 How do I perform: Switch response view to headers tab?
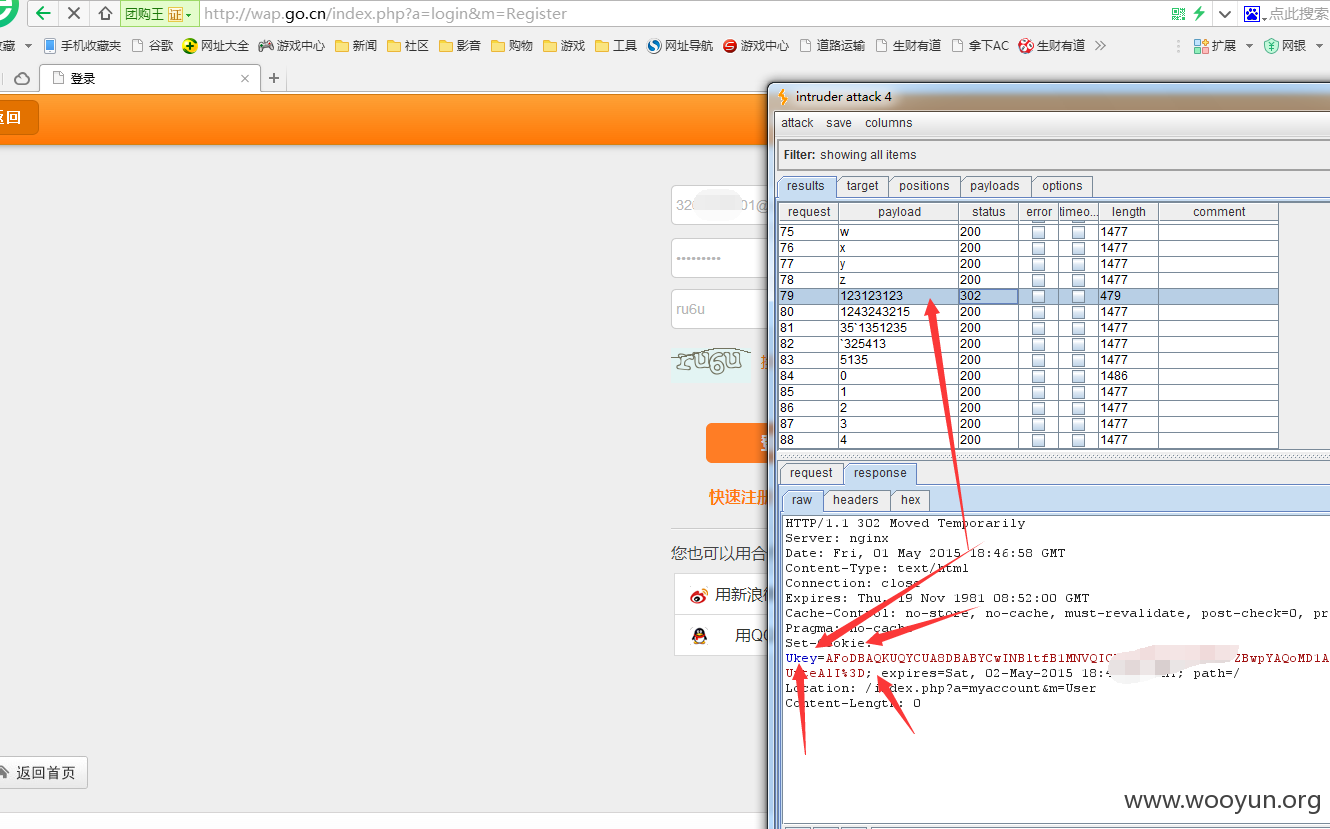[855, 500]
